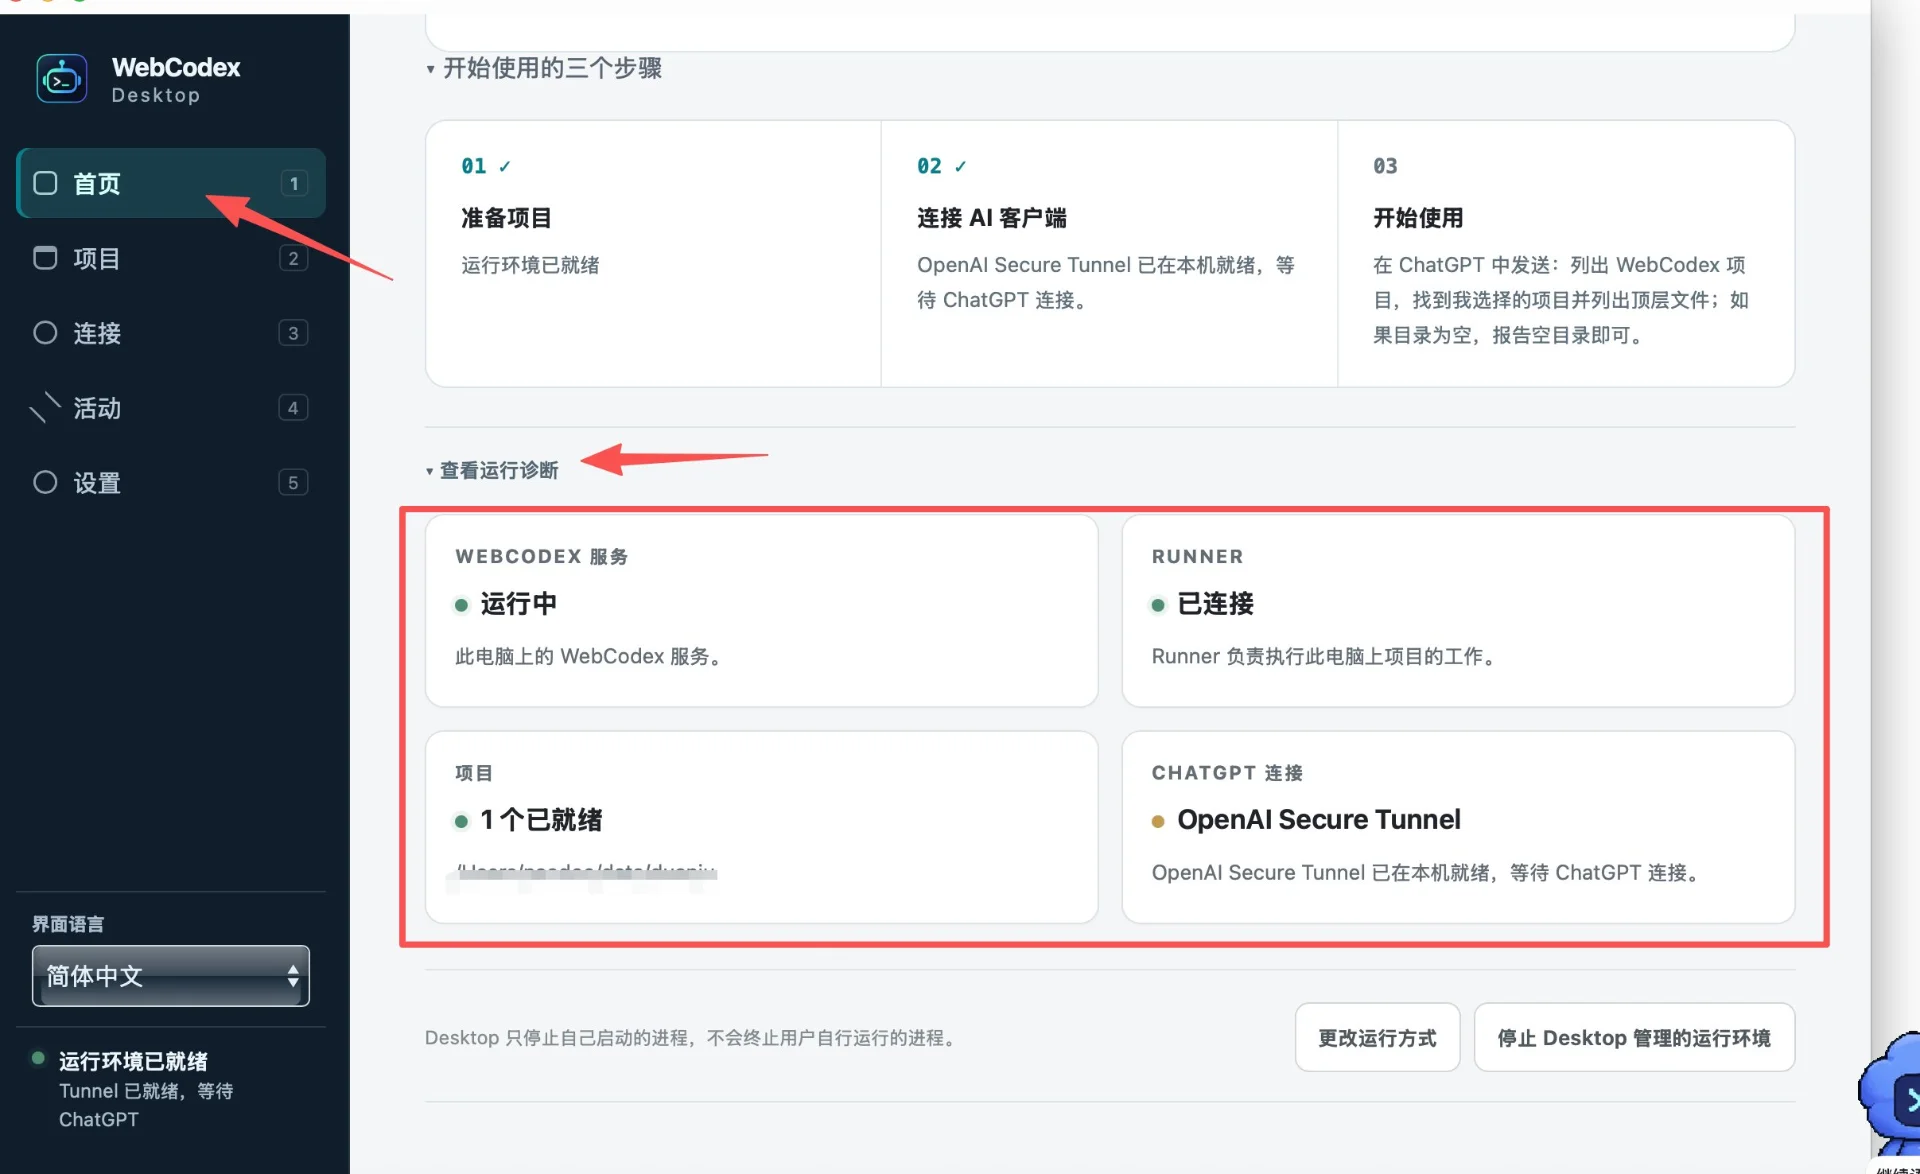Image resolution: width=1920 pixels, height=1174 pixels.
Task: Select step 01 准备项目 card
Action: [x=653, y=254]
